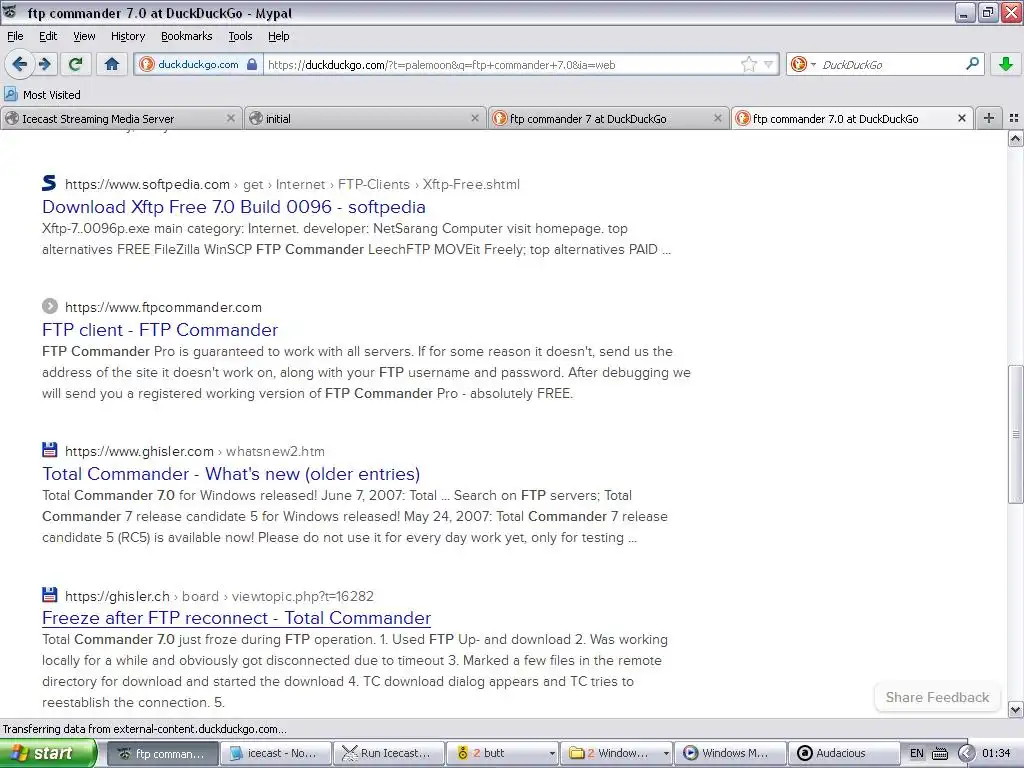Viewport: 1024px width, 768px height.
Task: Open the File menu
Action: (15, 36)
